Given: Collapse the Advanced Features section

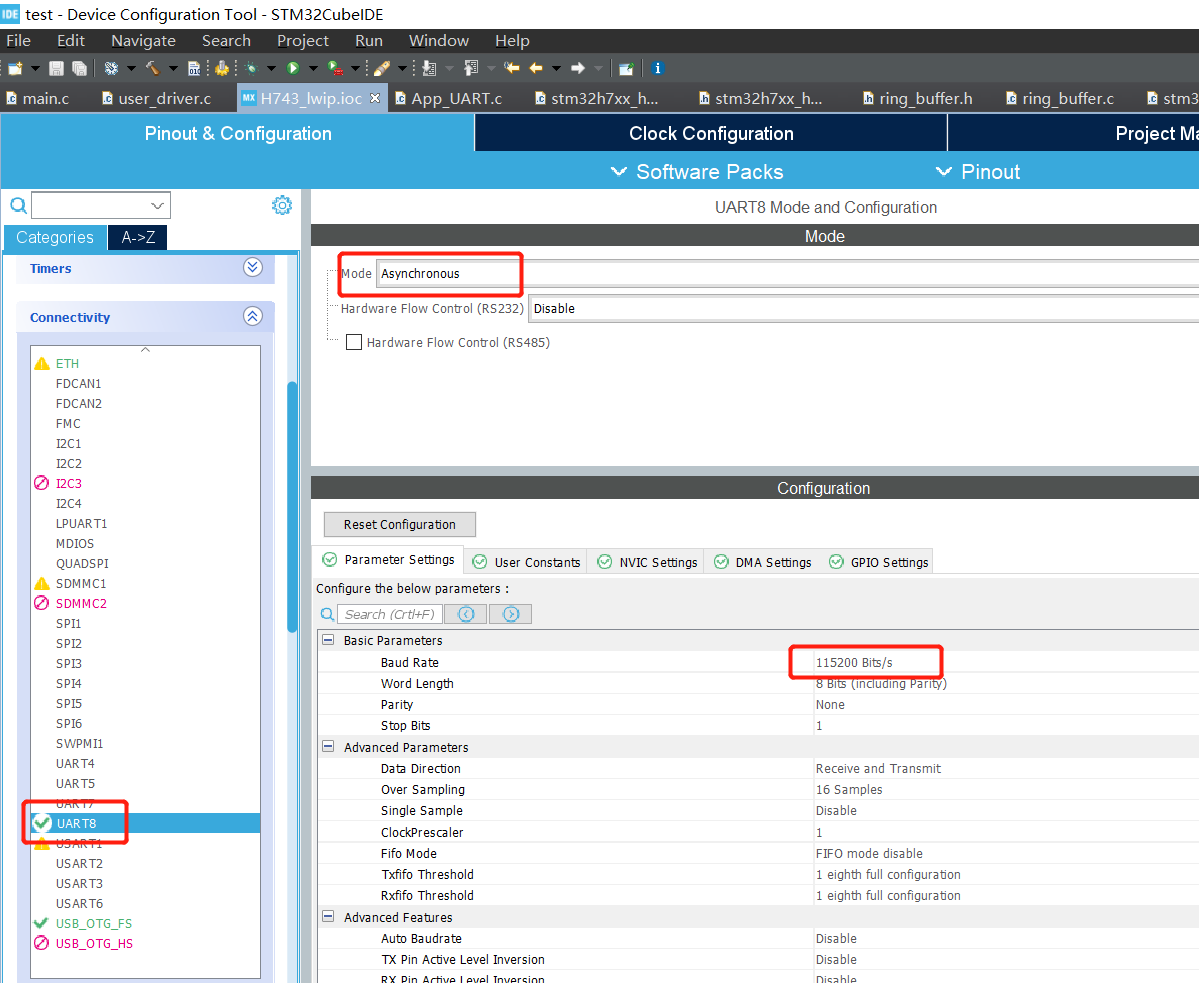Looking at the screenshot, I should coord(328,916).
